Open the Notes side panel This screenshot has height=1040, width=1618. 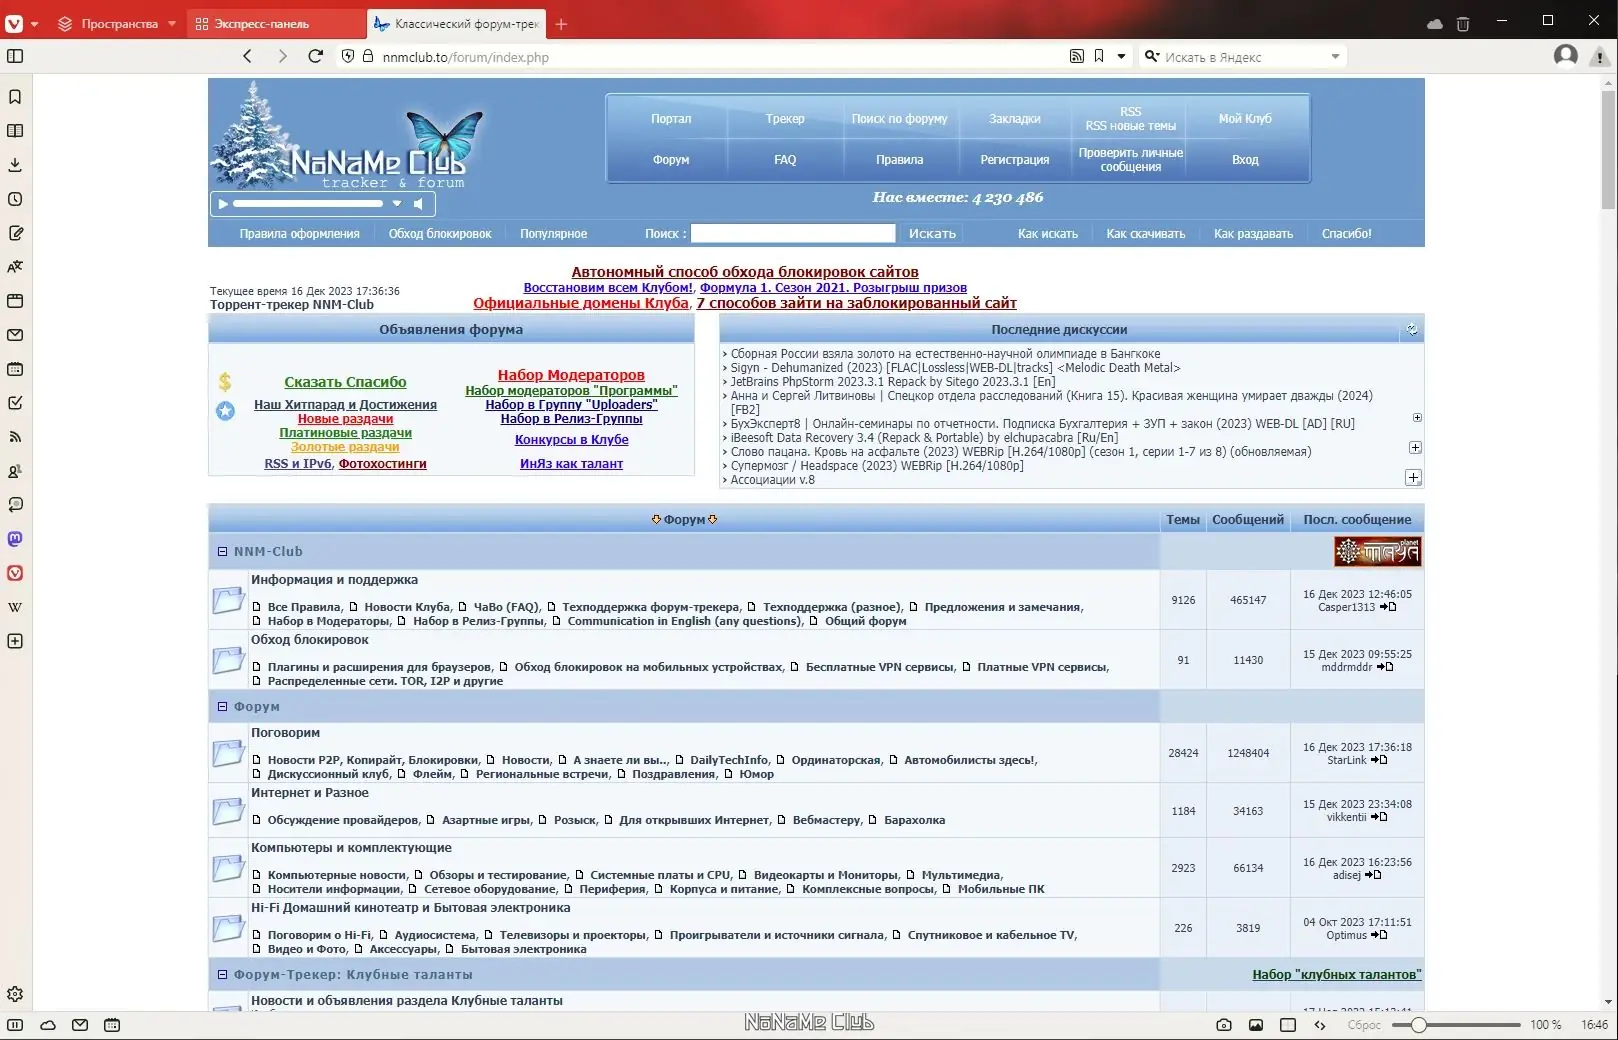pyautogui.click(x=15, y=233)
